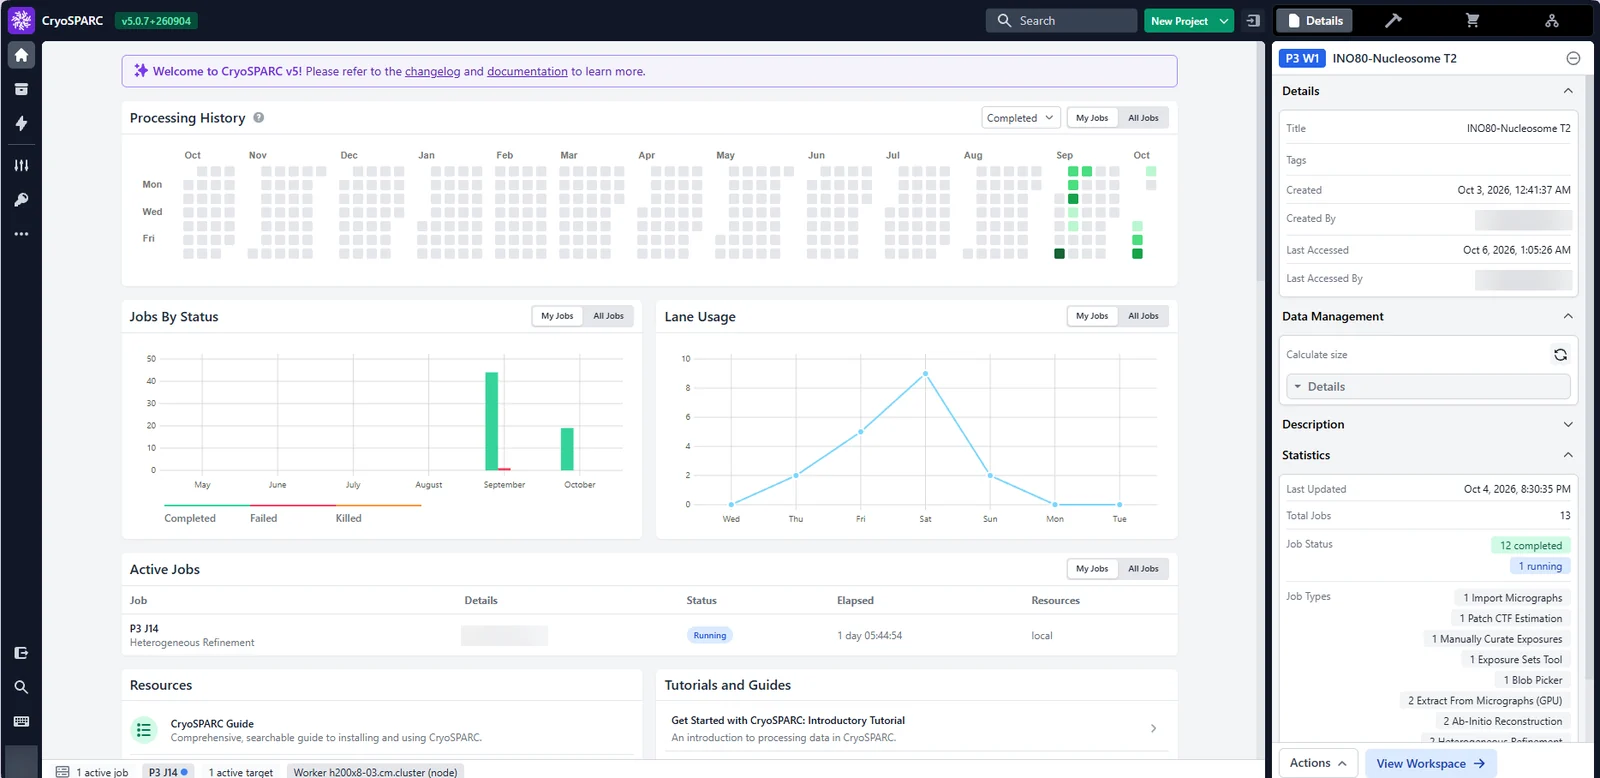
Task: Click the New Project button
Action: click(x=1179, y=21)
